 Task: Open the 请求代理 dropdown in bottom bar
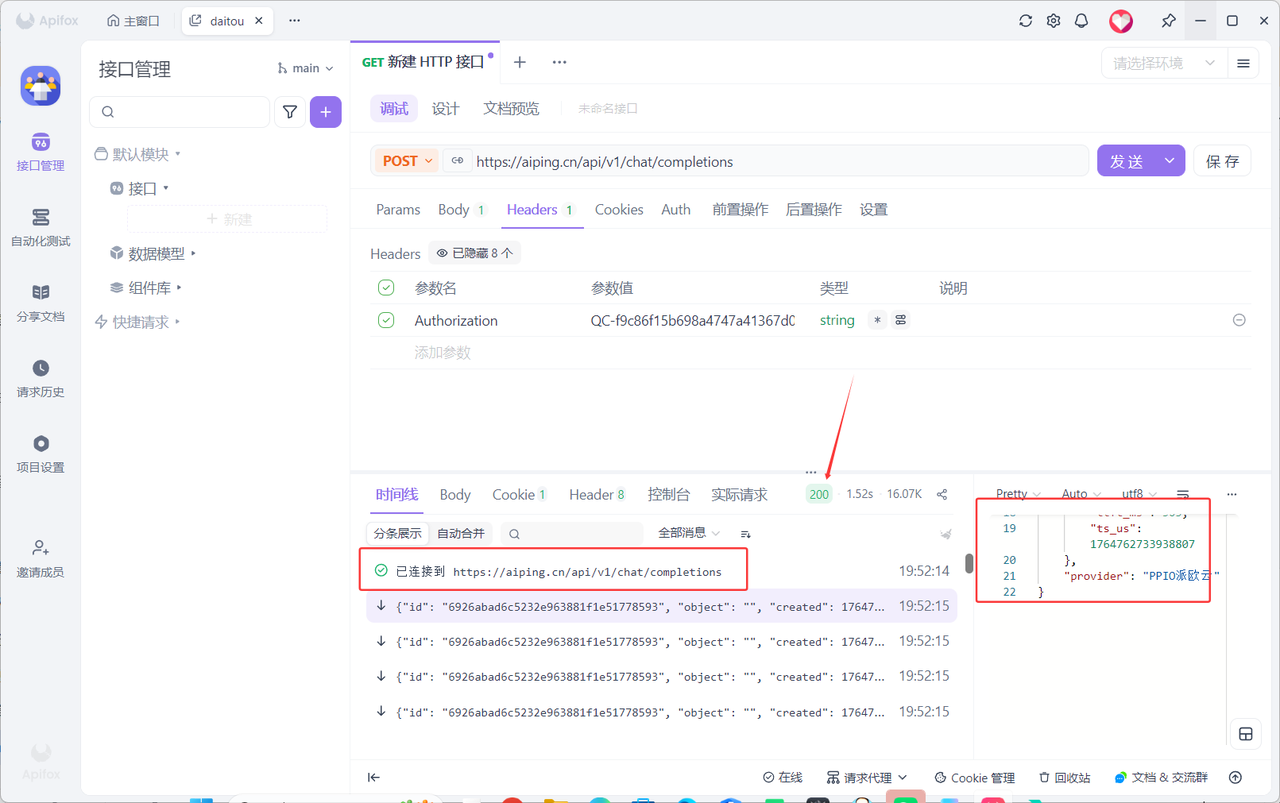point(867,777)
